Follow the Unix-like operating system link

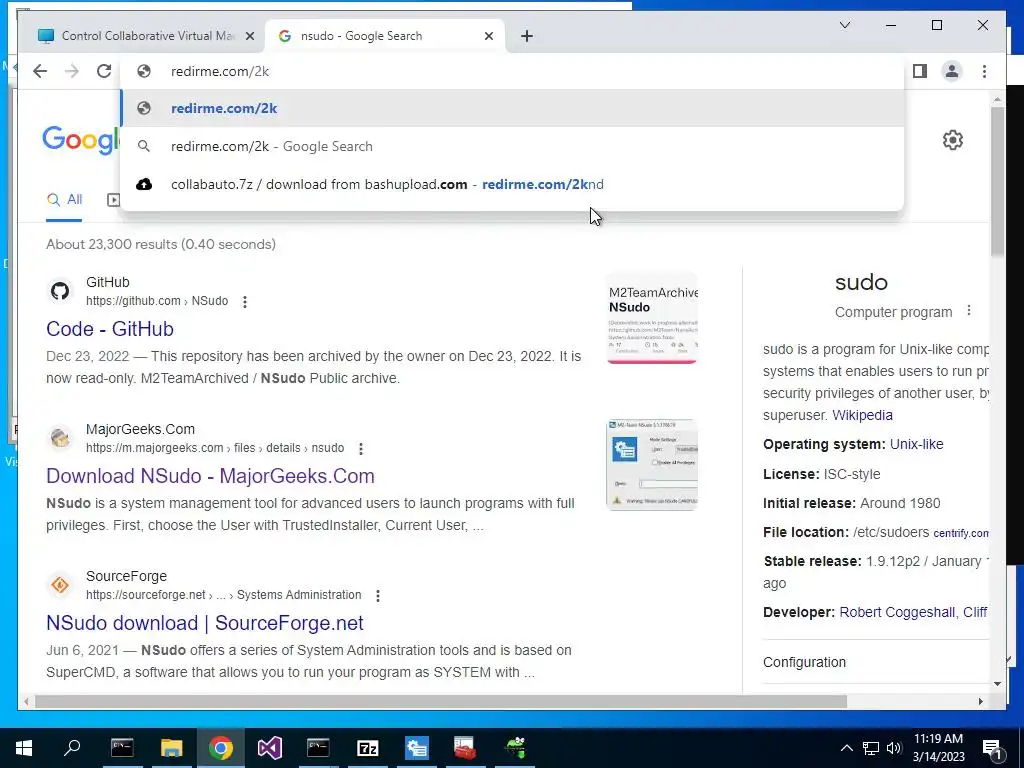tap(916, 444)
